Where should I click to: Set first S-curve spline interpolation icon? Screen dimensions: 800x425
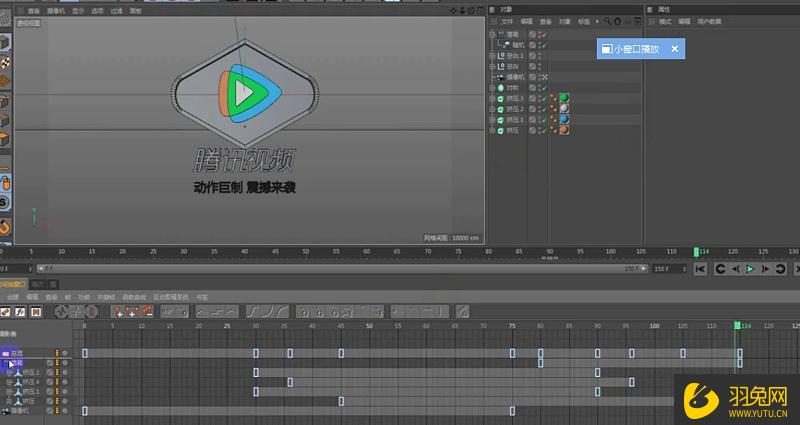click(253, 311)
